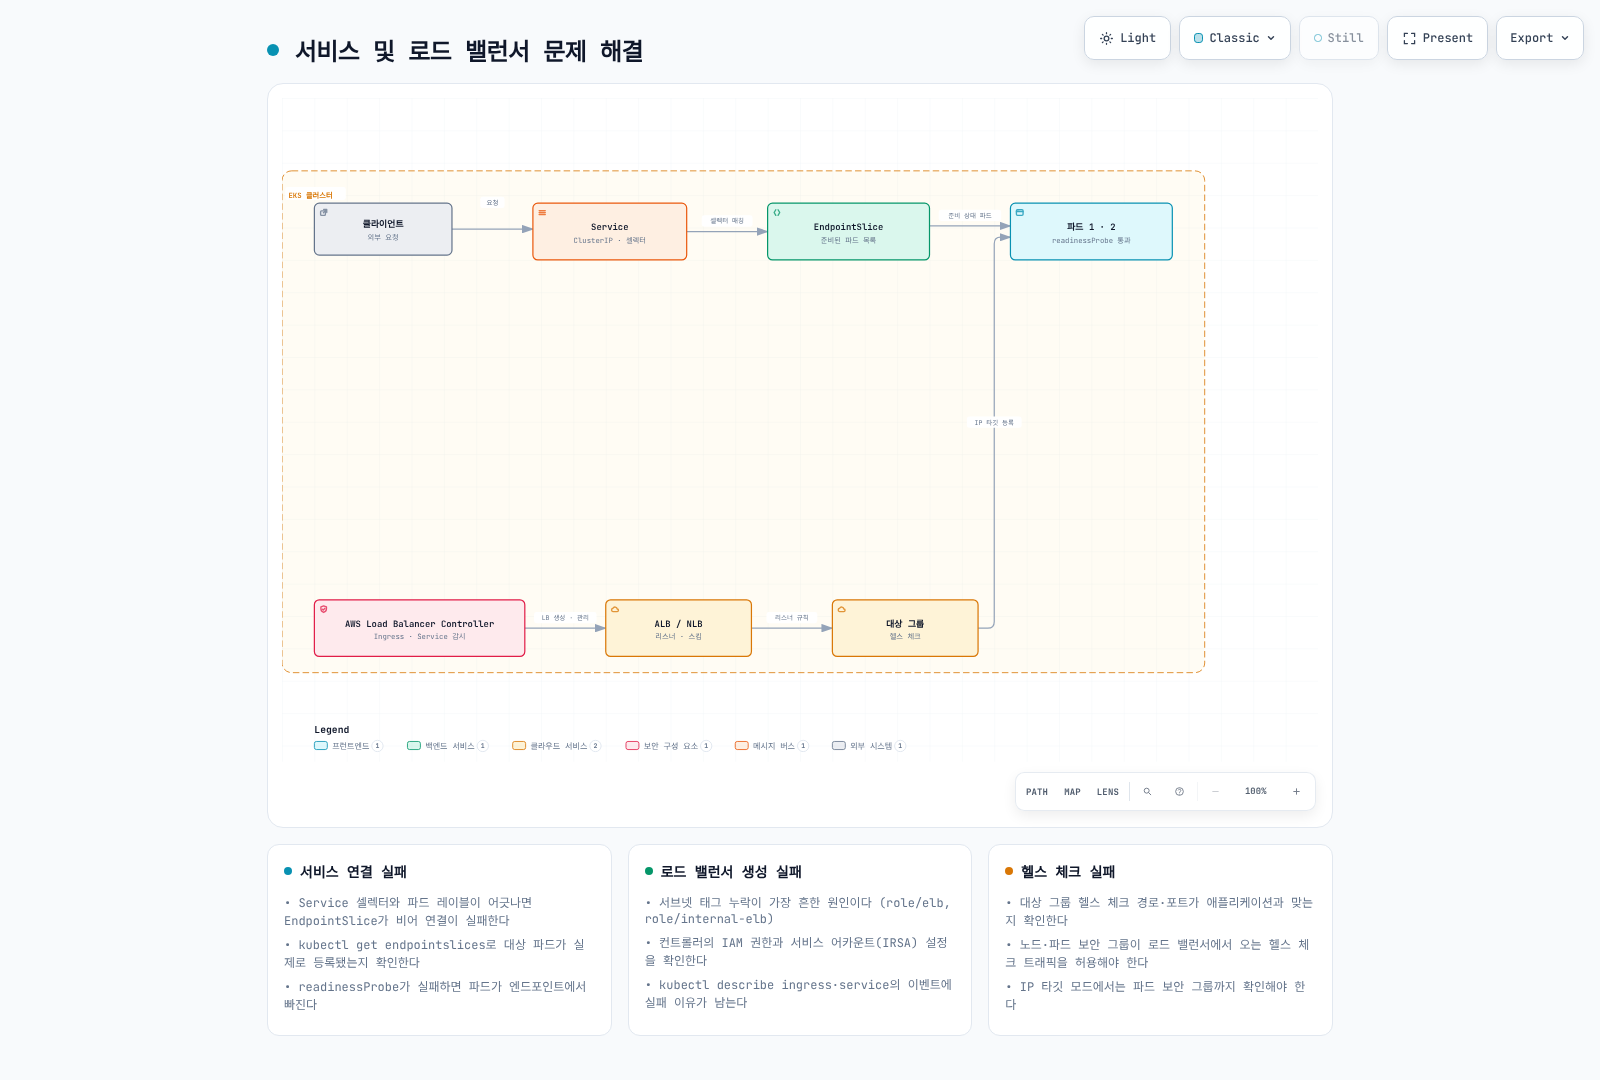Toggle 메시지 버스 legend filter

772,746
